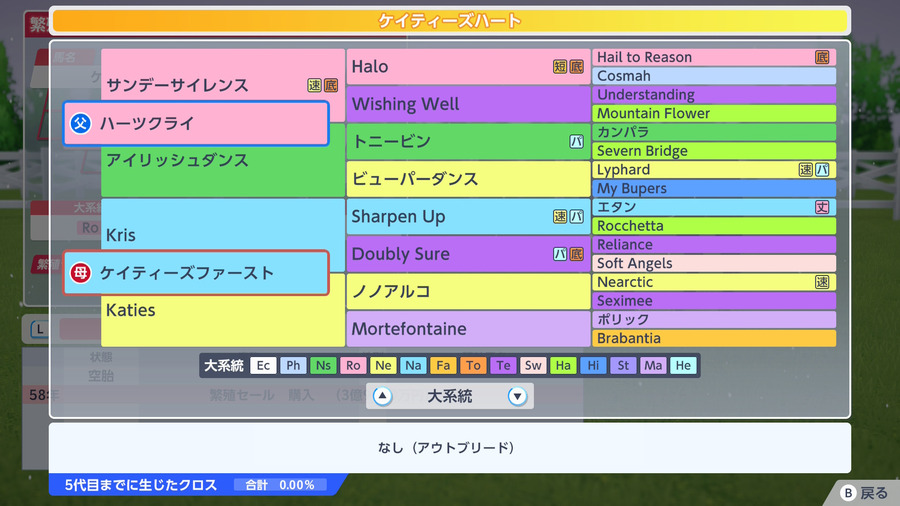Select the St lineage color swatch
The image size is (900, 506).
[x=623, y=365]
